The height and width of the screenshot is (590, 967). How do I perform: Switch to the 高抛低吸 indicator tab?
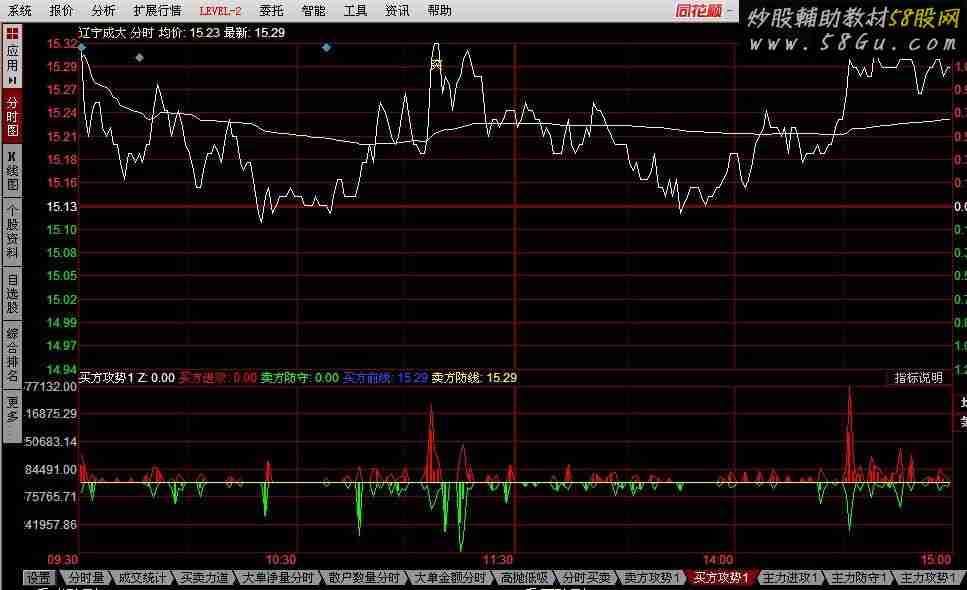524,578
